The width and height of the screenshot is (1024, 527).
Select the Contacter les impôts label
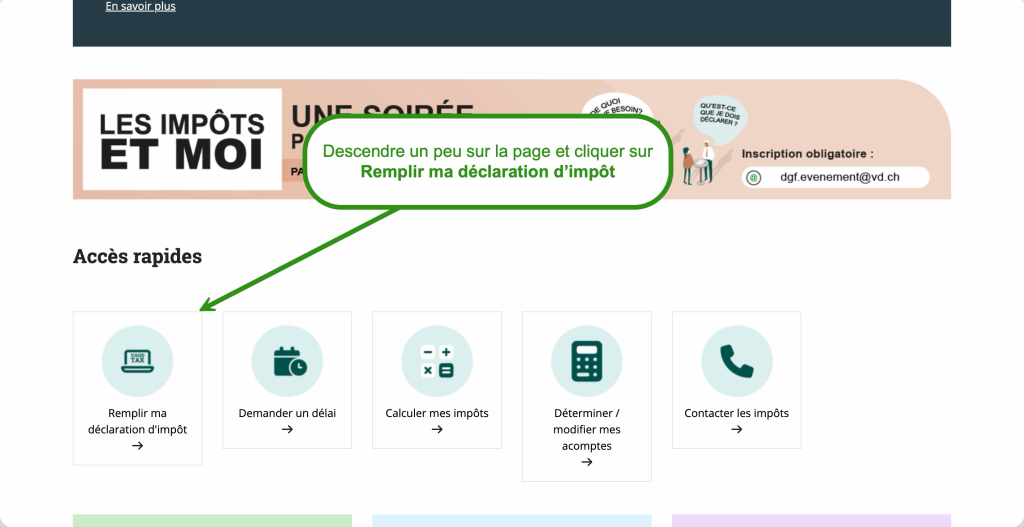coord(736,413)
